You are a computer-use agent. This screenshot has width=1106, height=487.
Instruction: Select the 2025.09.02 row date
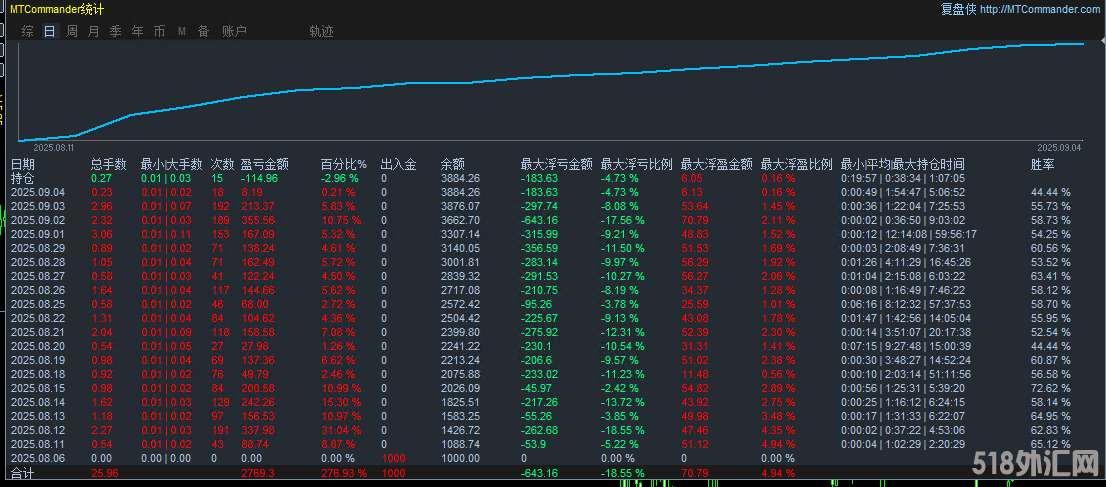pos(37,220)
